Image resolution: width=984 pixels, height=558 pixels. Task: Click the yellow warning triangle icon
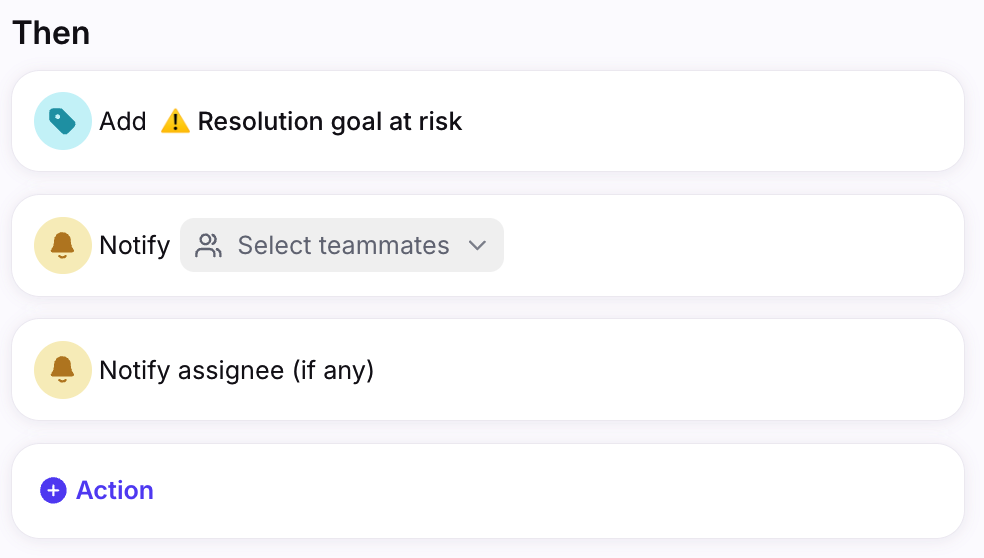[175, 121]
